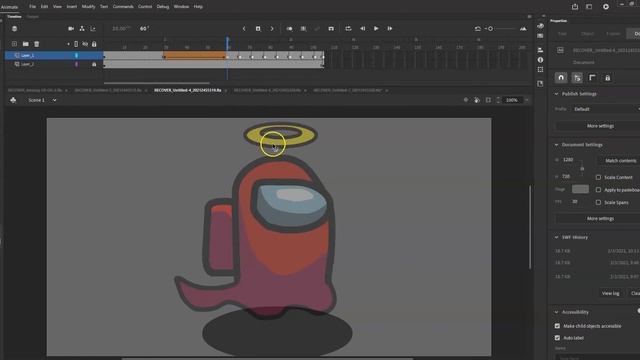Image resolution: width=640 pixels, height=360 pixels.
Task: Toggle loop playback
Action: click(x=348, y=29)
